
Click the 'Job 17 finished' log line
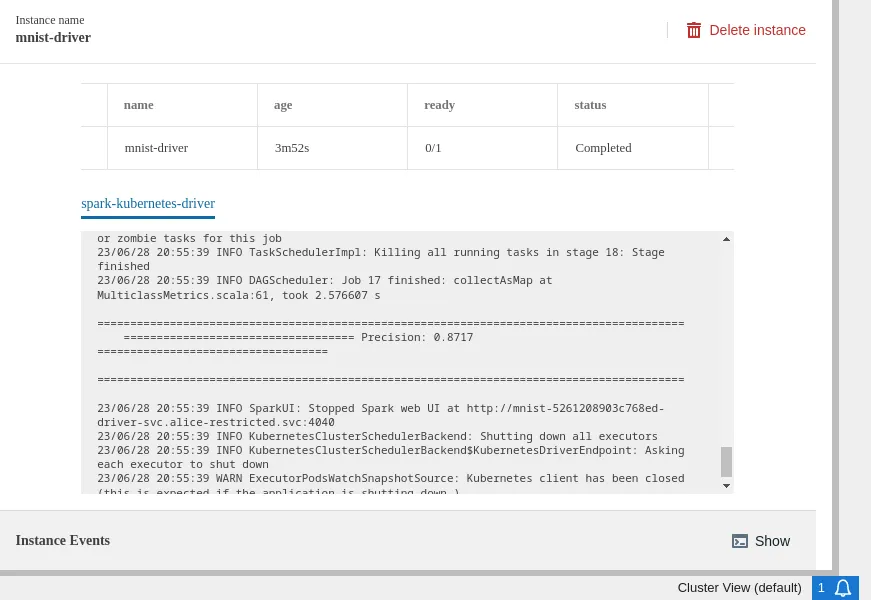pos(324,288)
